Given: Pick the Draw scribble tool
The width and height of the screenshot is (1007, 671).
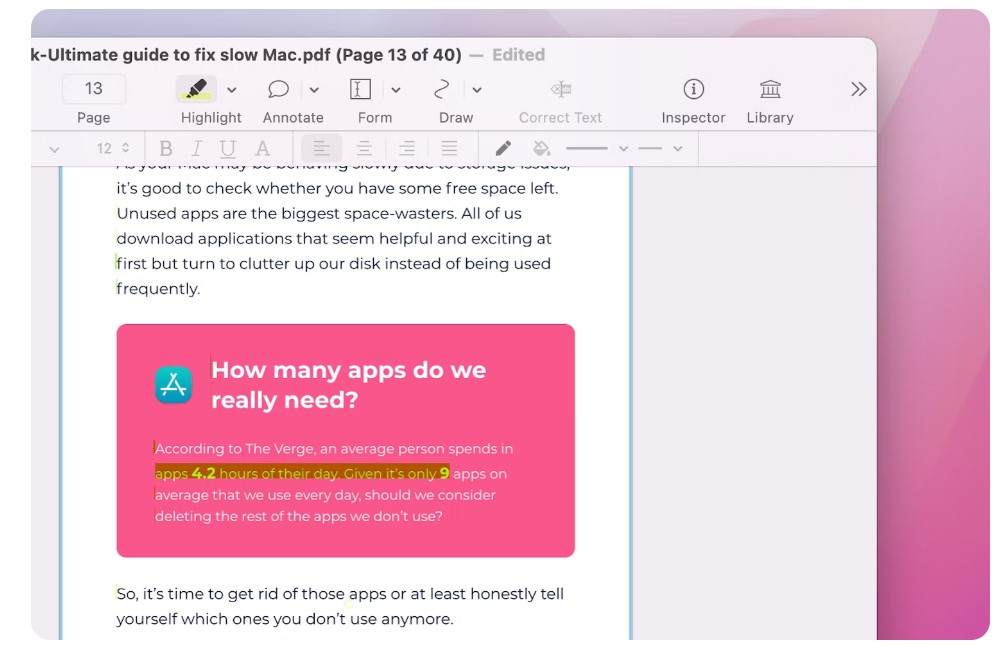Looking at the screenshot, I should (441, 89).
